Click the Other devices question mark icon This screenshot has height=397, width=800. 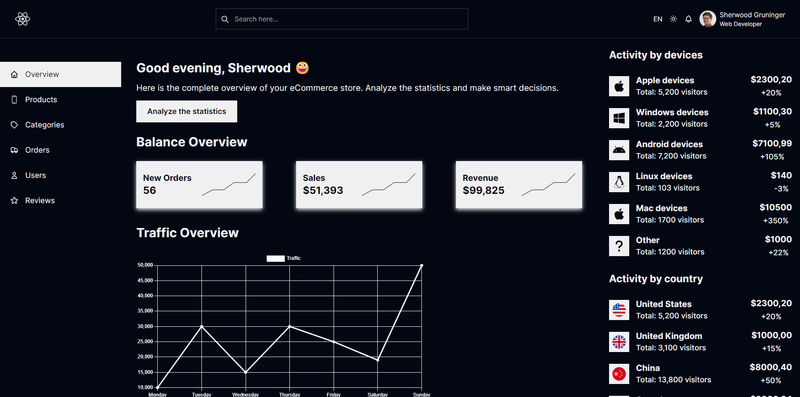[x=619, y=246]
